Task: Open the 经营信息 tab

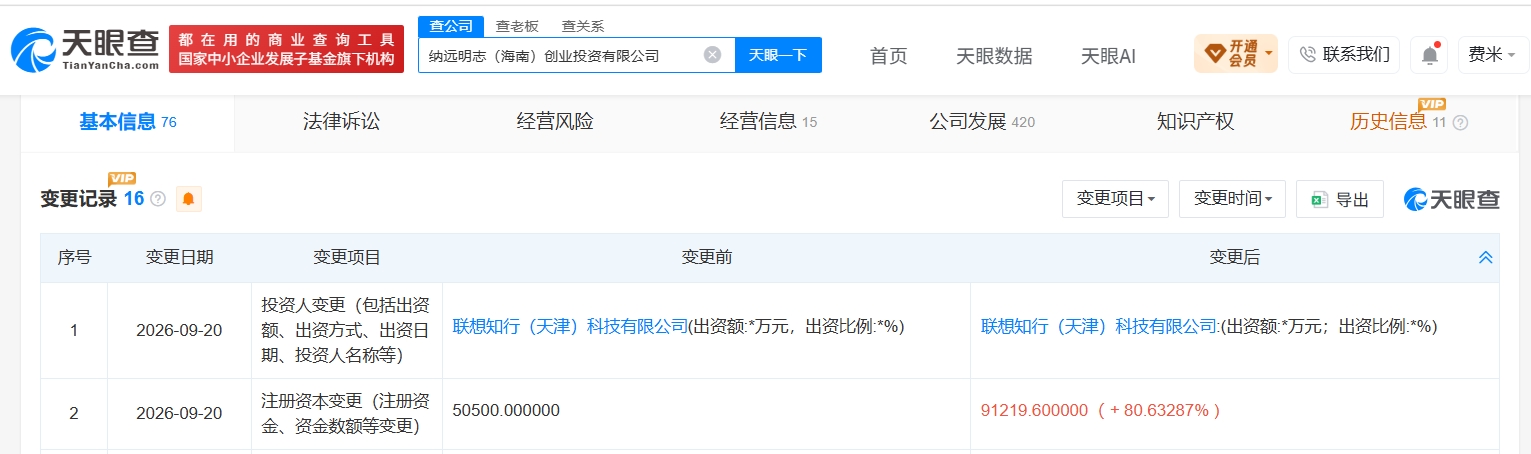Action: (x=768, y=122)
